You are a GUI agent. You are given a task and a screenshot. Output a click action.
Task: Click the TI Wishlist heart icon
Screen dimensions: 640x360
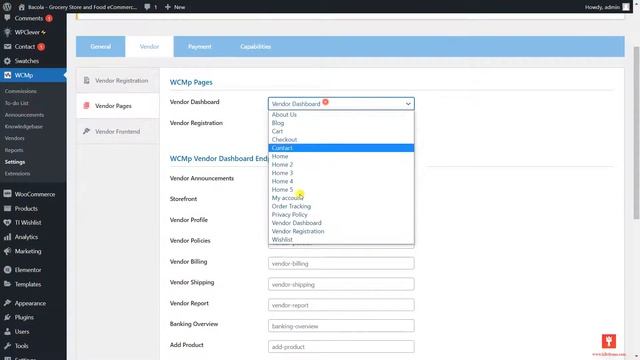coord(7,222)
